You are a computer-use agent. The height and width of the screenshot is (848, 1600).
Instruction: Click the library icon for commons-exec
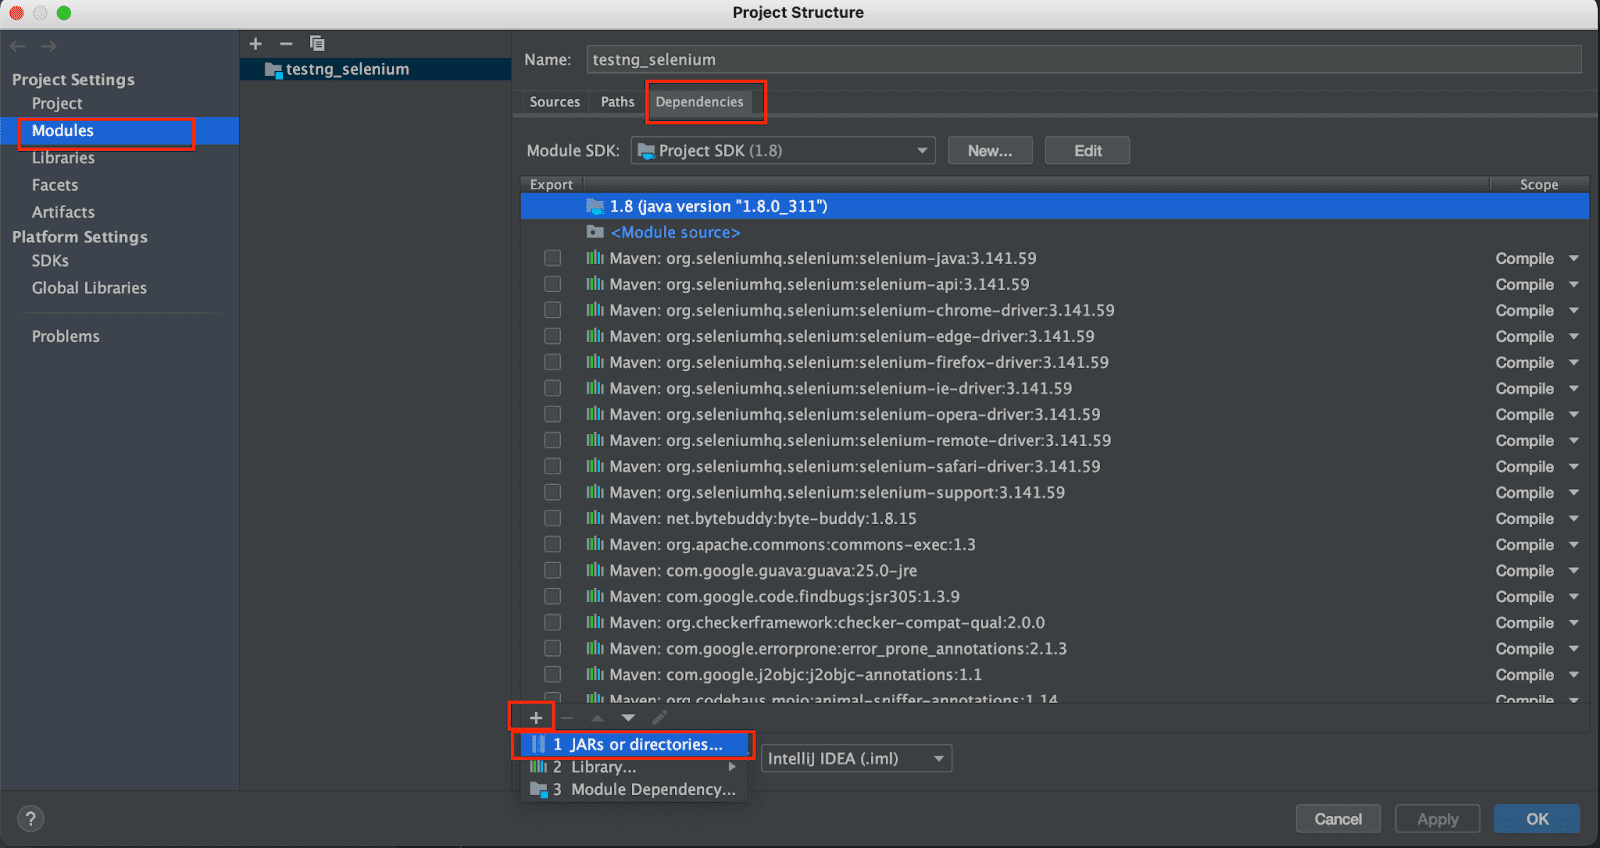tap(595, 544)
